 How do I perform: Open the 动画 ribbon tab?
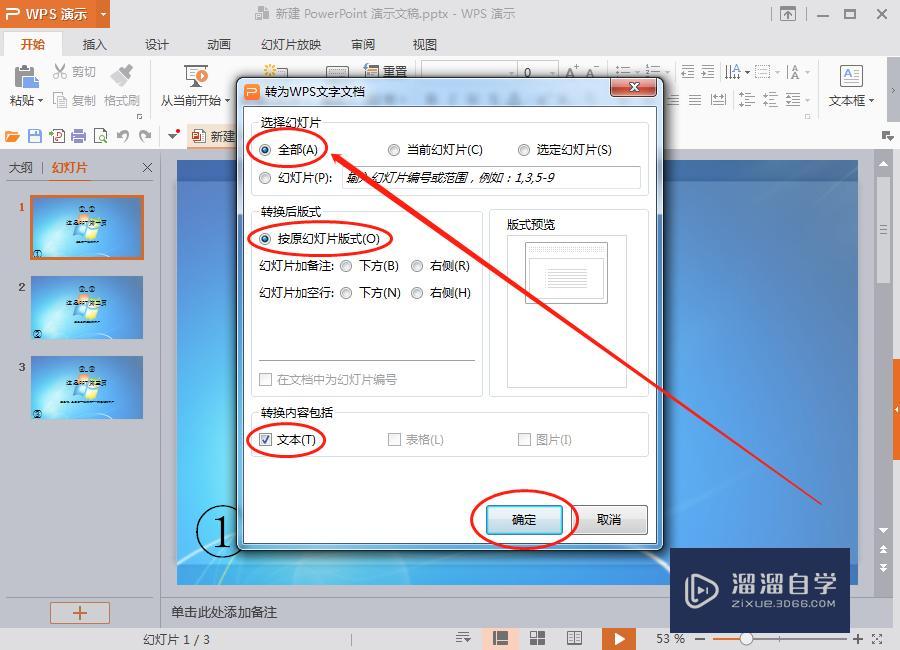click(x=219, y=44)
